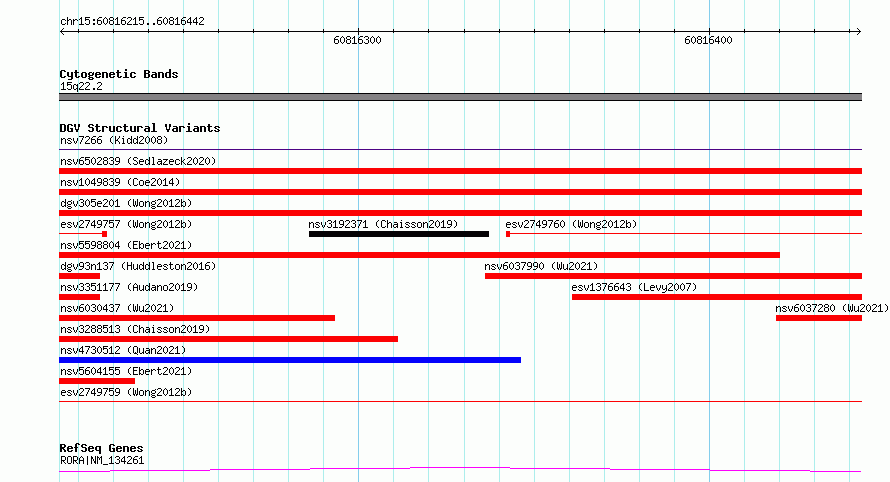Viewport: 890px width, 482px height.
Task: Select the black bar of nsv3192371
Action: pos(399,234)
